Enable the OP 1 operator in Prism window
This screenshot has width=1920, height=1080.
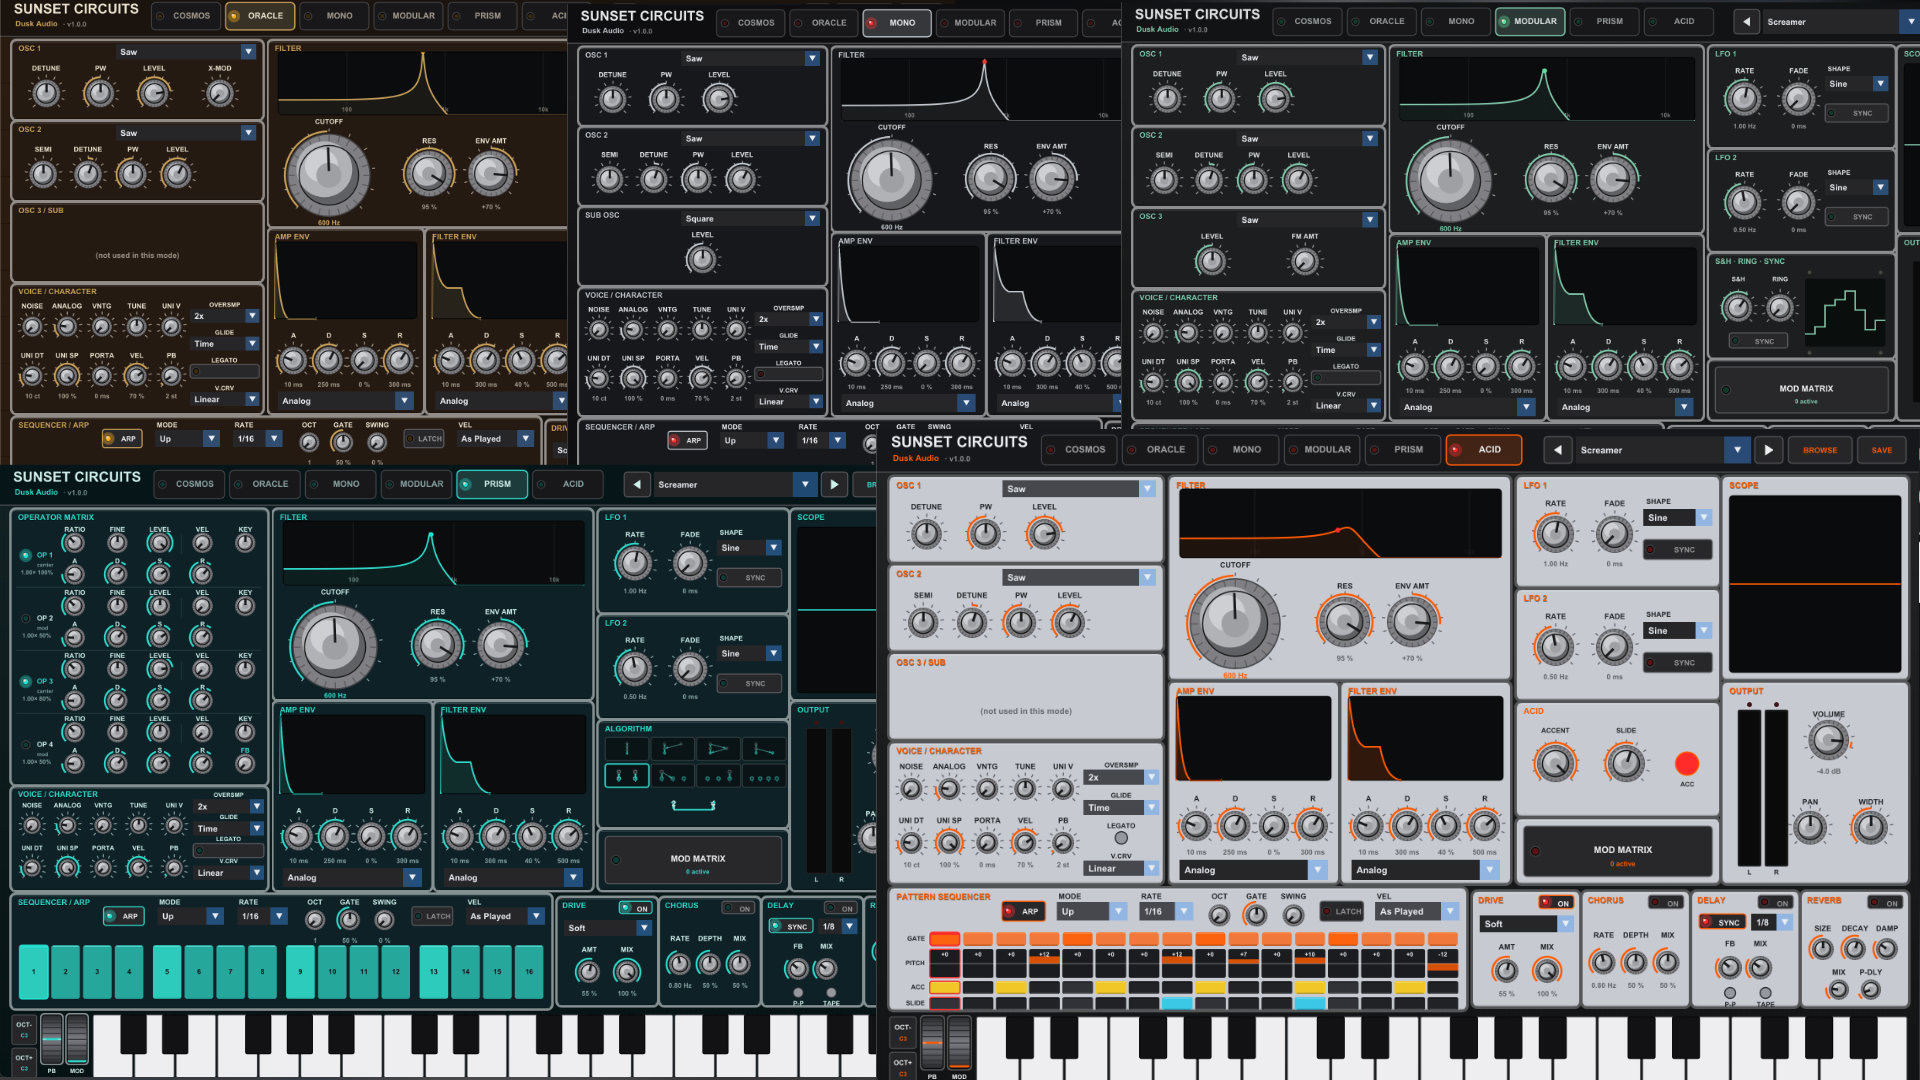[x=26, y=555]
